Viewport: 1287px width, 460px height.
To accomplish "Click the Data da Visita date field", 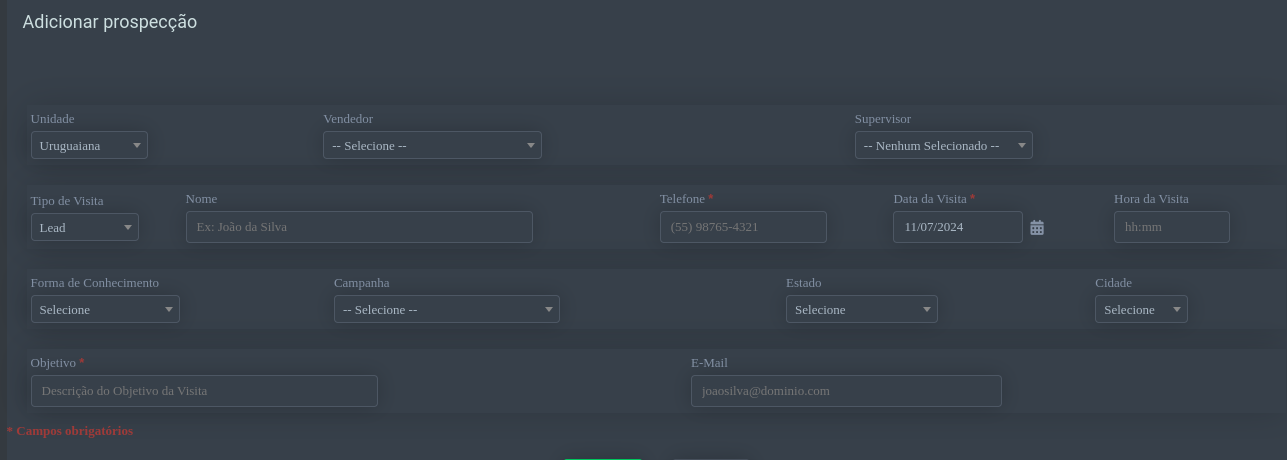I will click(957, 227).
